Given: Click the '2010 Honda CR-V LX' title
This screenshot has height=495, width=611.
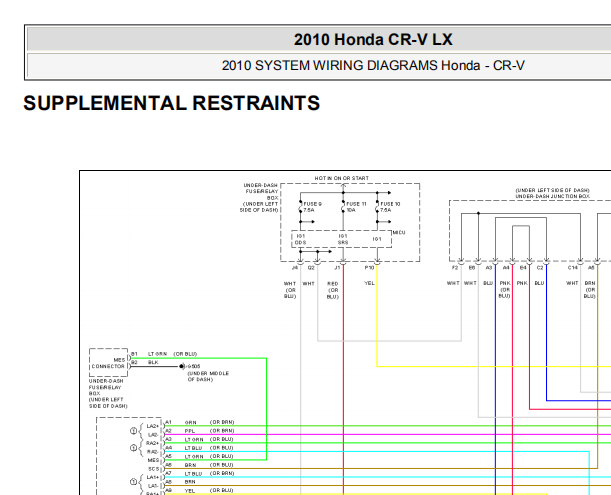Looking at the screenshot, I should [x=373, y=39].
